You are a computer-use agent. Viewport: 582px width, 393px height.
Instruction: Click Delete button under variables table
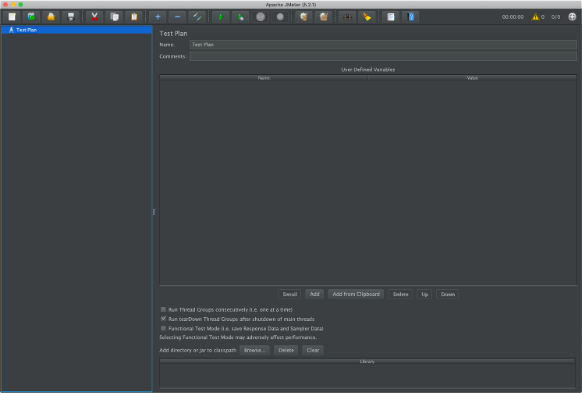400,294
